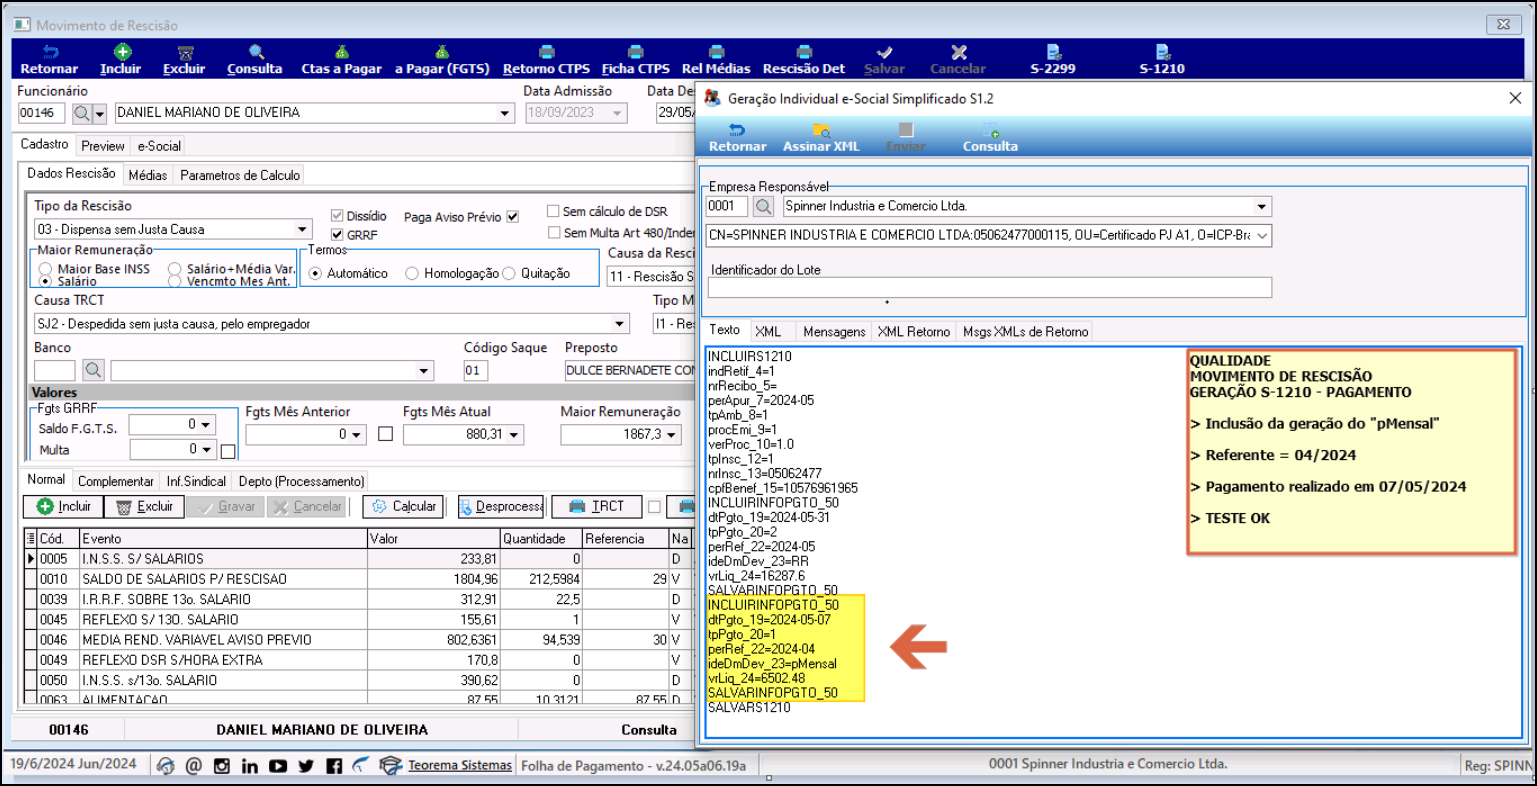This screenshot has height=786, width=1537.
Task: Open the Twitter icon in status bar
Action: (306, 766)
